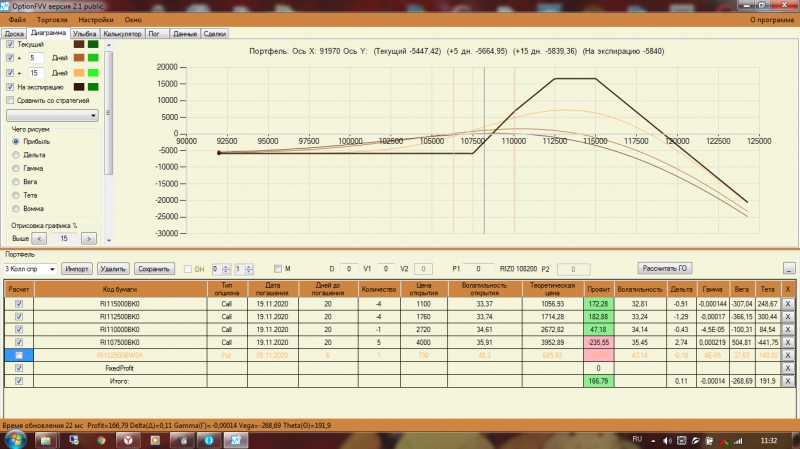Open File Explorer from the taskbar
This screenshot has height=449, width=800.
pos(45,440)
